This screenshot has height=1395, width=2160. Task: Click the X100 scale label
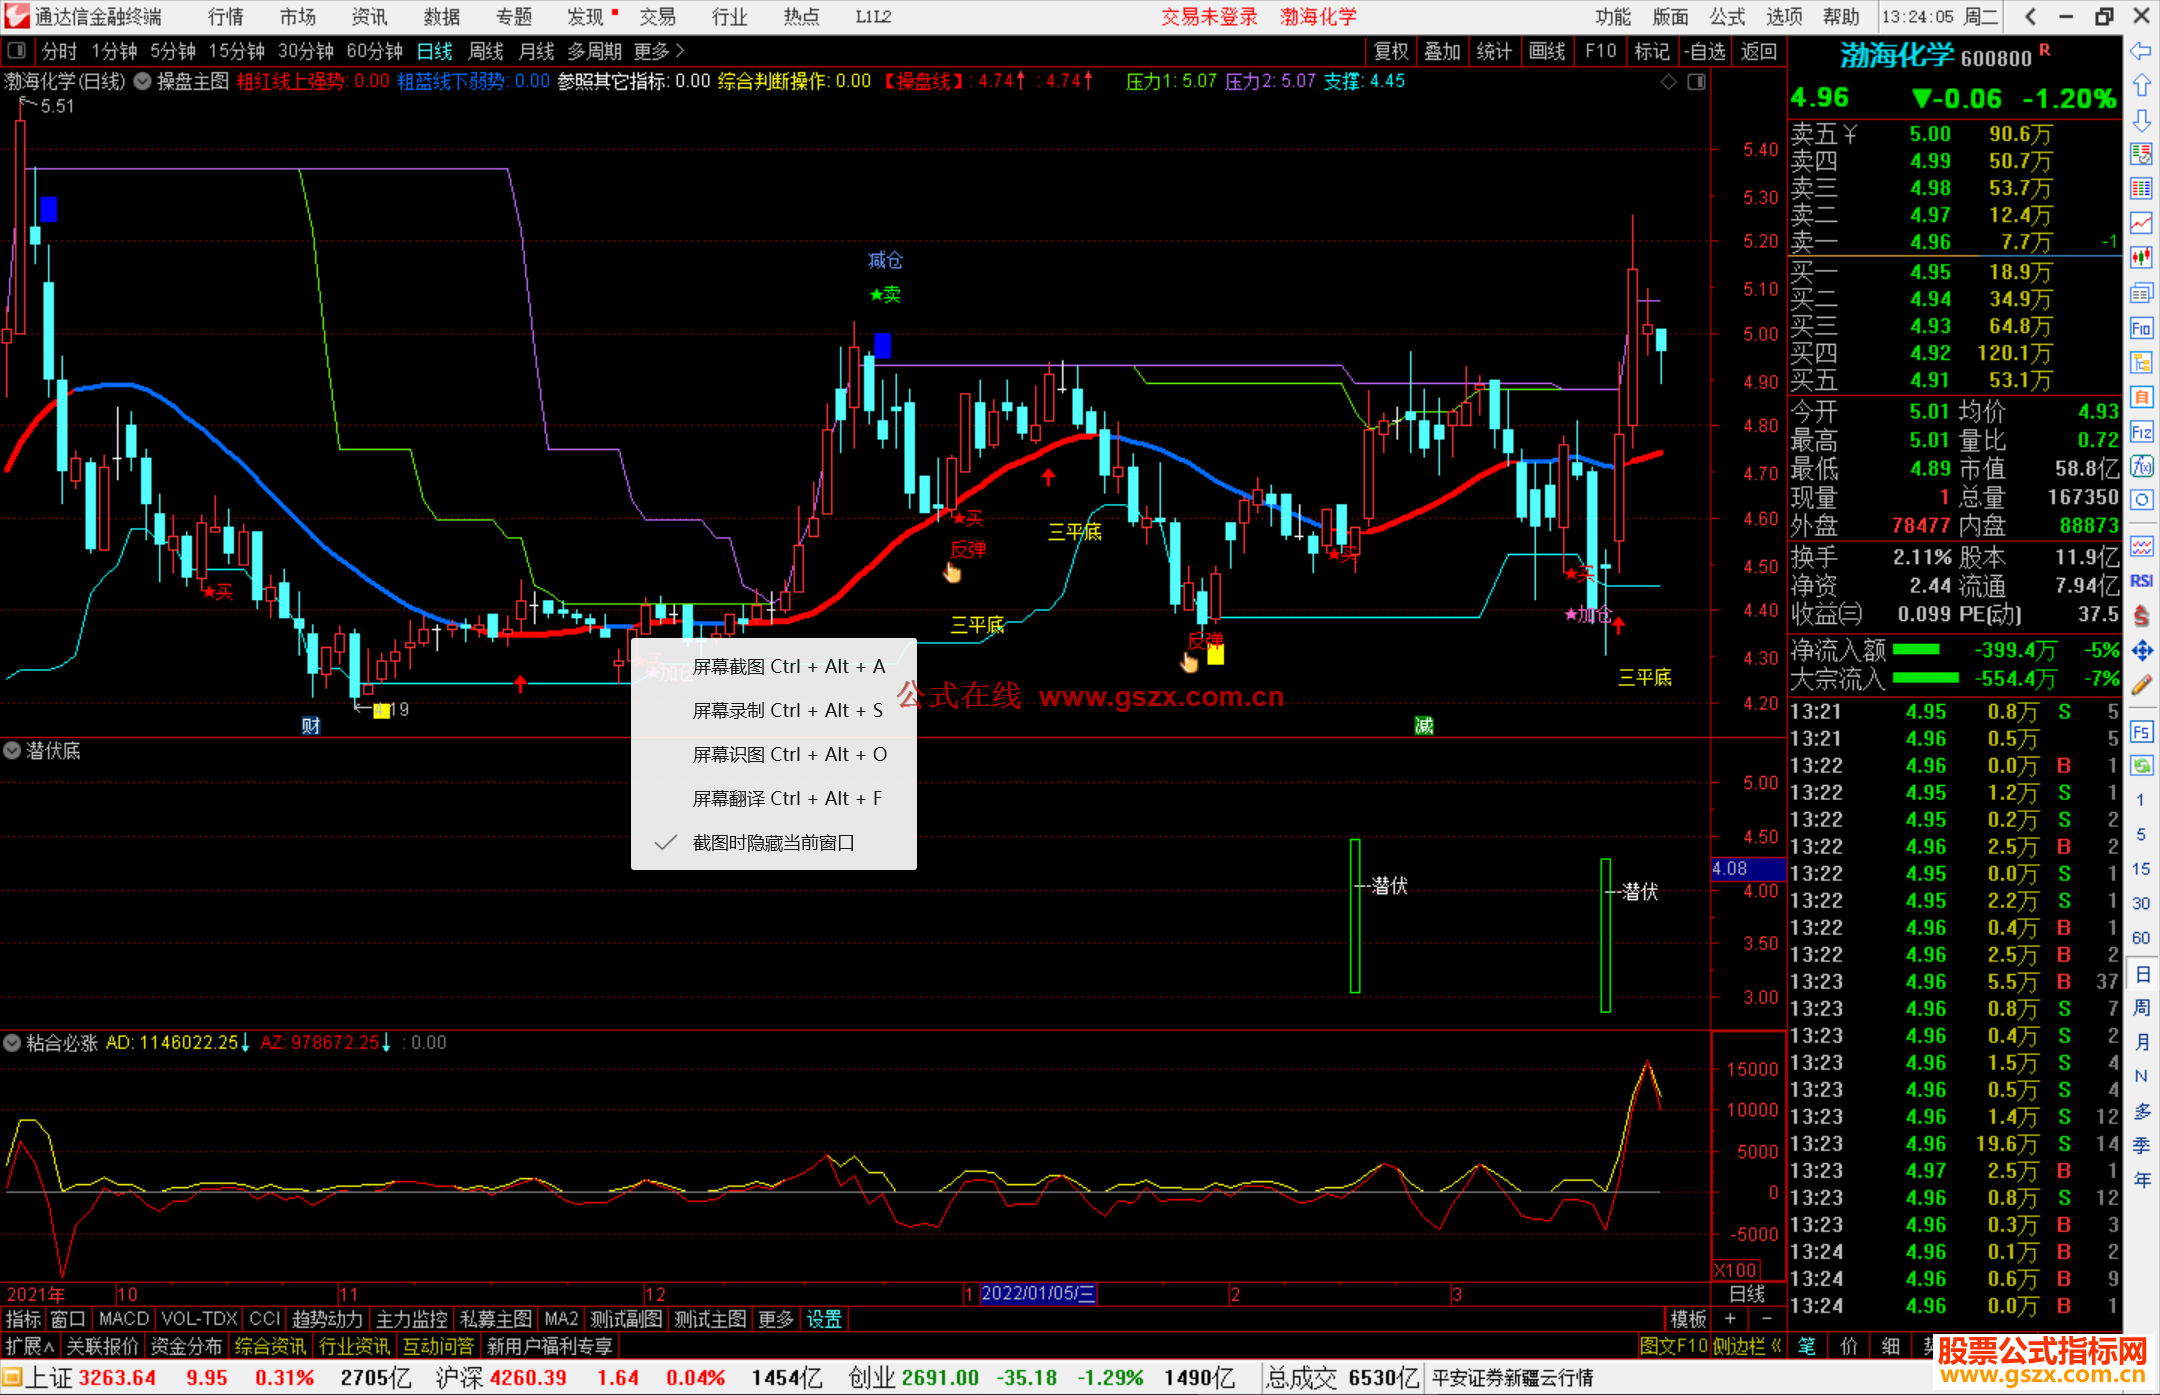(1736, 1270)
